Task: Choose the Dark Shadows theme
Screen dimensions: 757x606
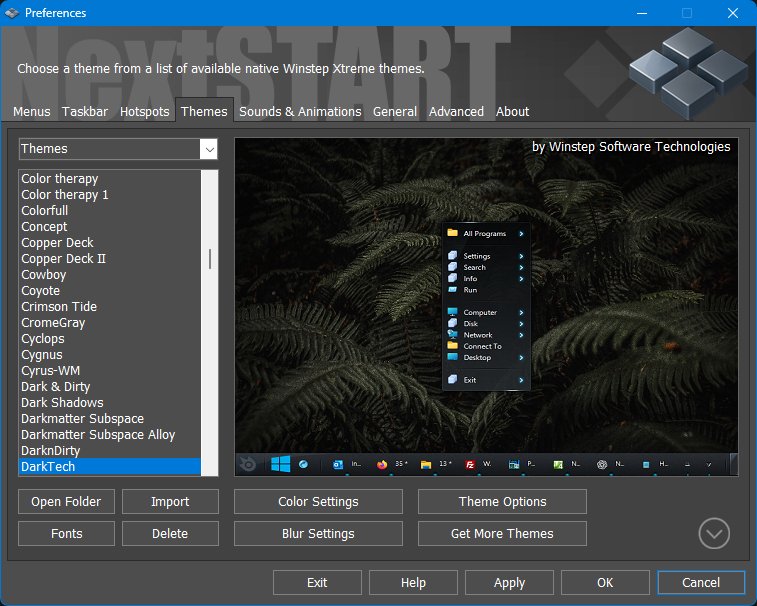Action: (x=110, y=402)
